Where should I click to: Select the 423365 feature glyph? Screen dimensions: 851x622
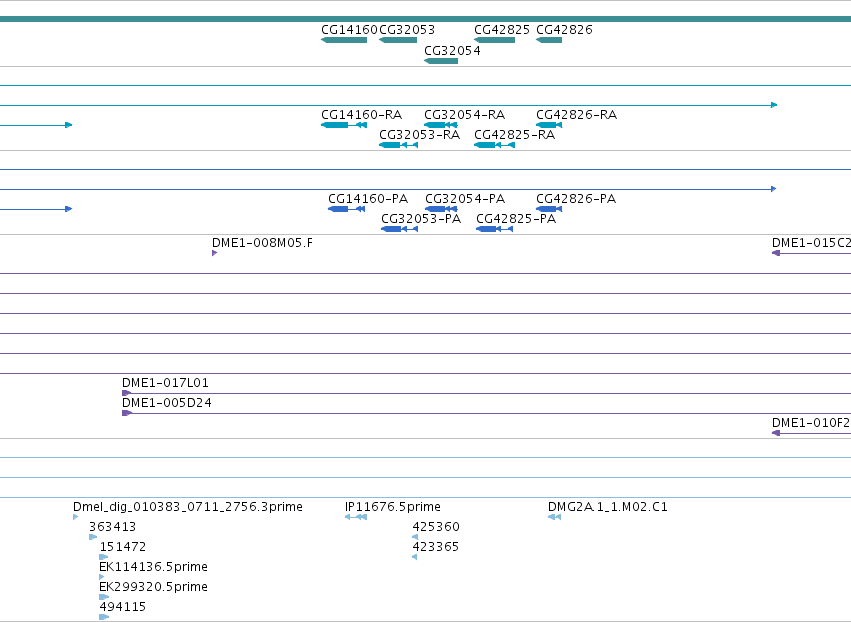point(415,557)
